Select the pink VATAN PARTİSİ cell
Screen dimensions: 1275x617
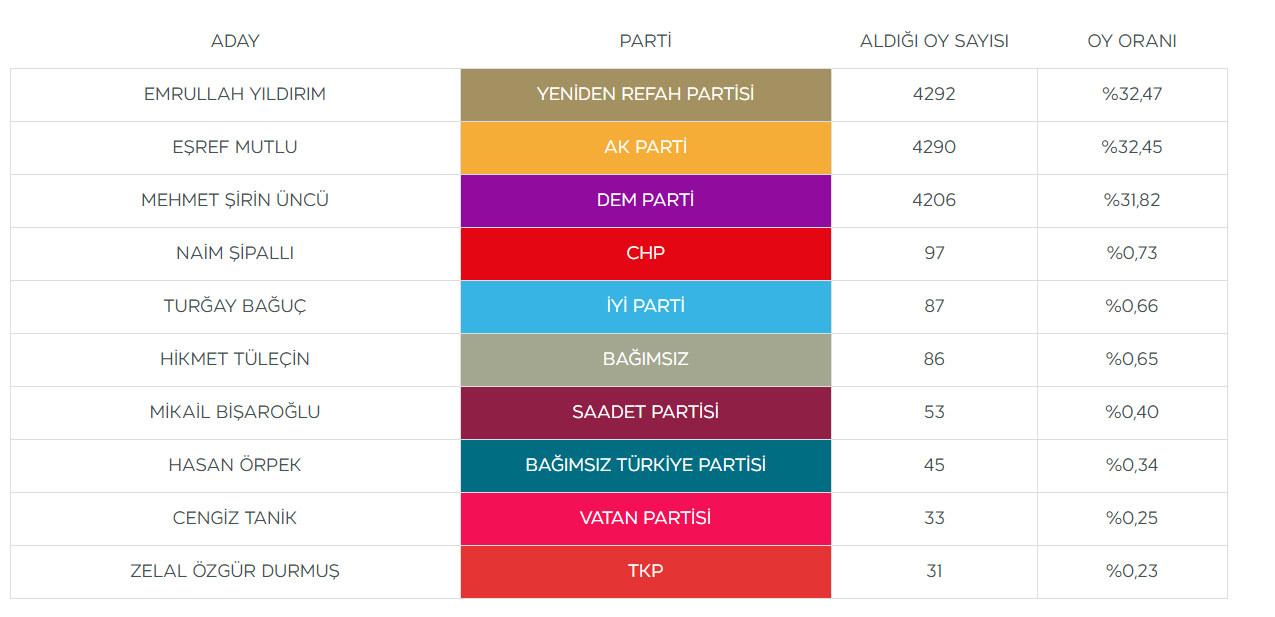click(x=645, y=518)
